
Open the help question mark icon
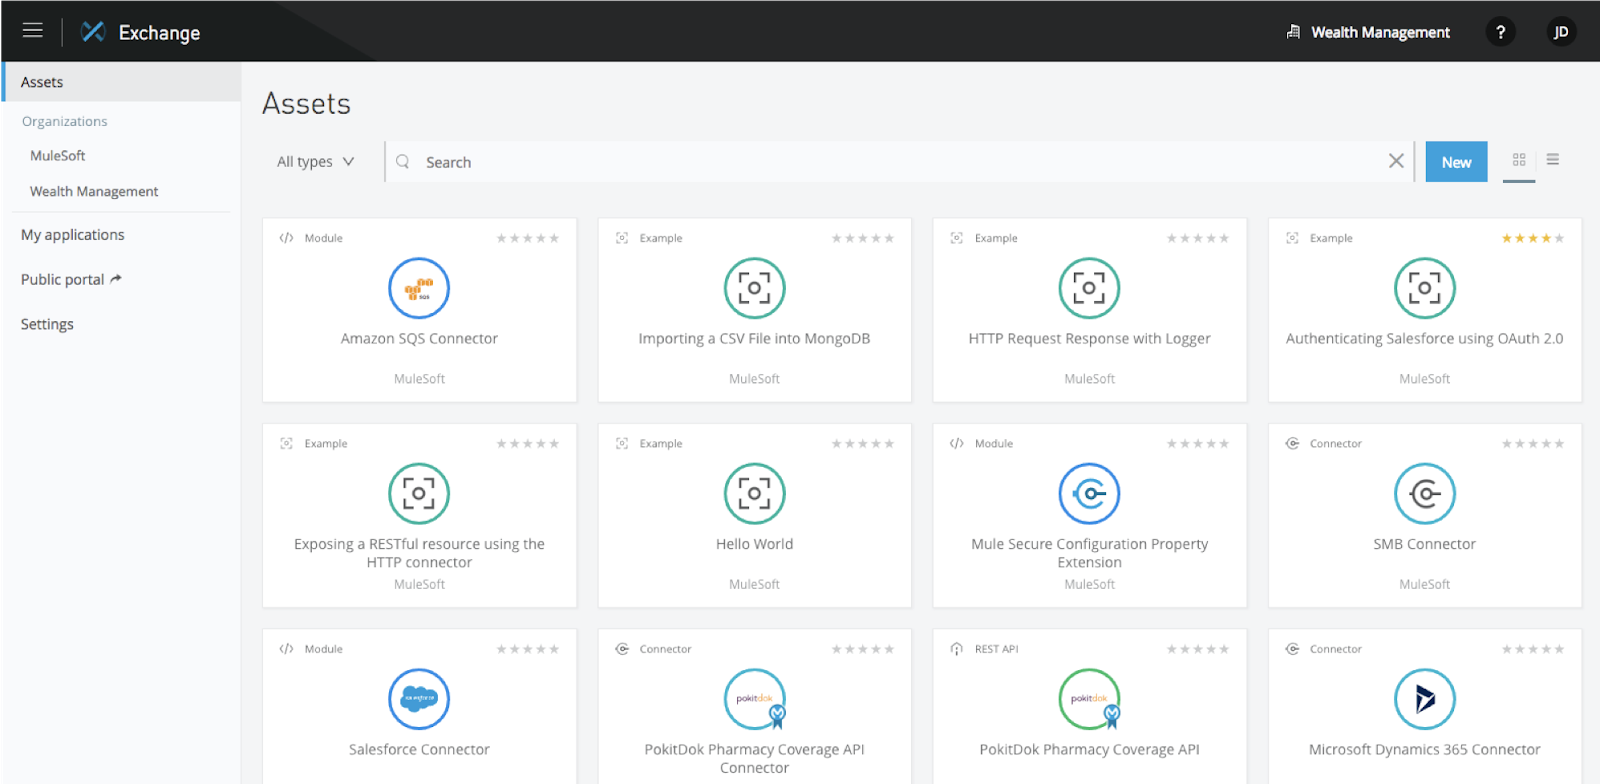[x=1500, y=32]
